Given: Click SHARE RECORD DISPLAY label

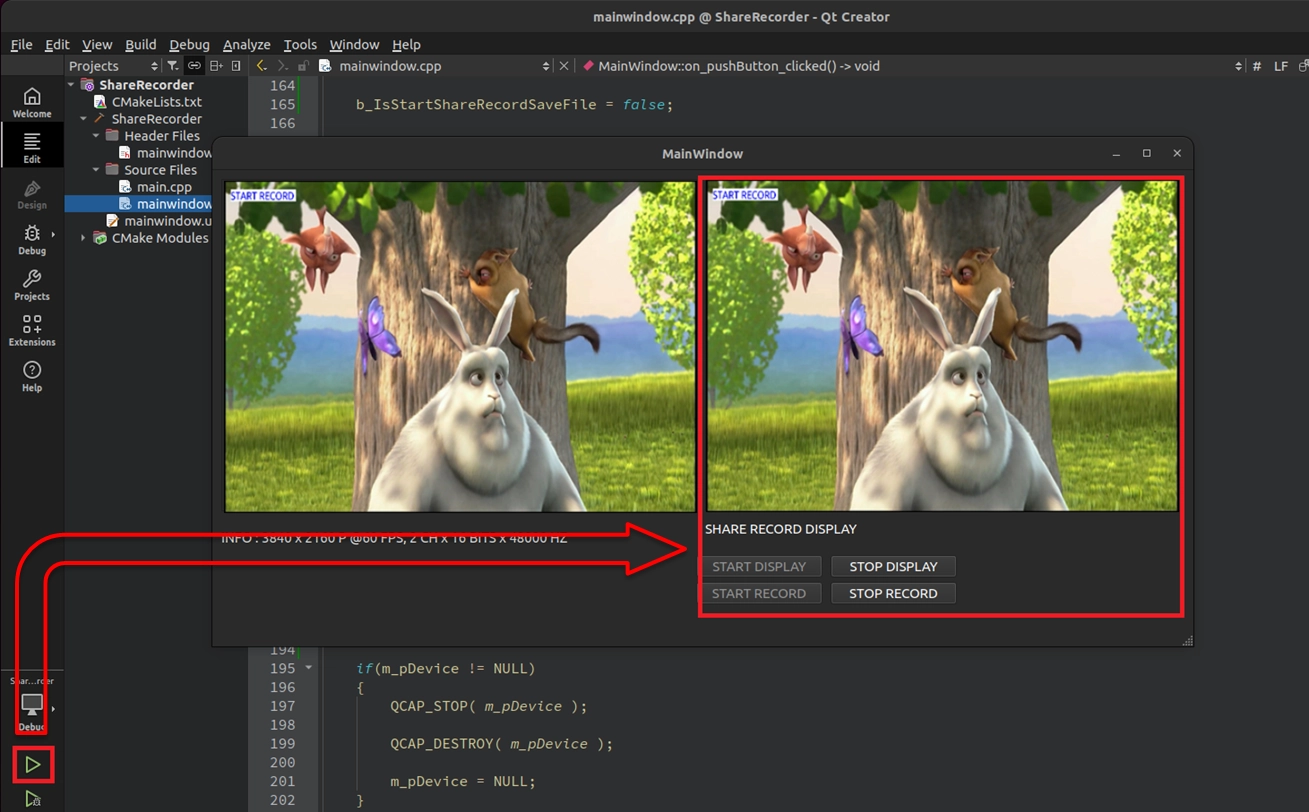Looking at the screenshot, I should coord(781,529).
